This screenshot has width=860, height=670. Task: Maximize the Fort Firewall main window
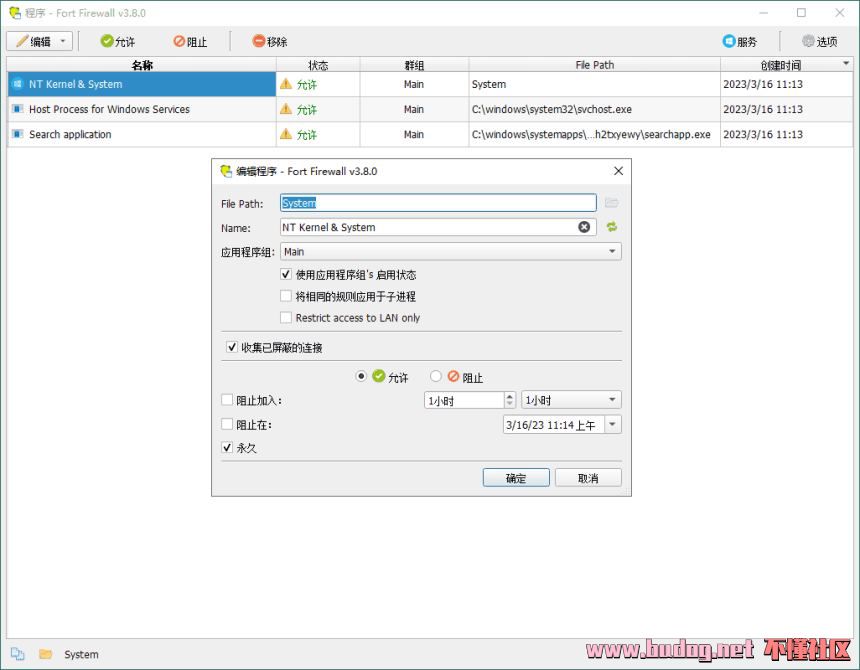(x=801, y=13)
